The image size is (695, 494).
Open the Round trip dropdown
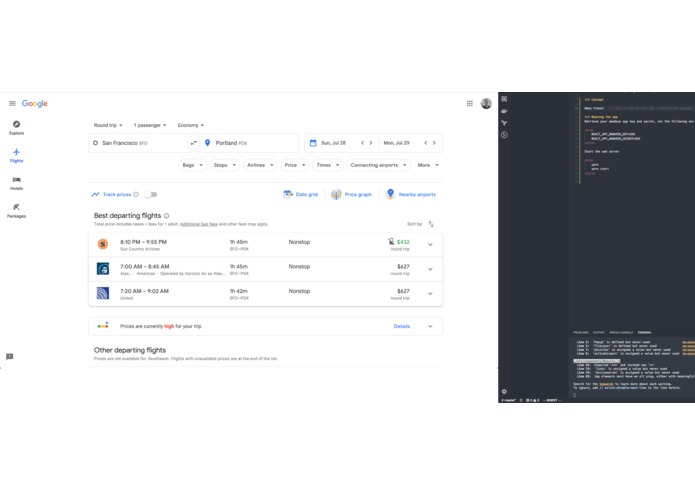point(108,125)
